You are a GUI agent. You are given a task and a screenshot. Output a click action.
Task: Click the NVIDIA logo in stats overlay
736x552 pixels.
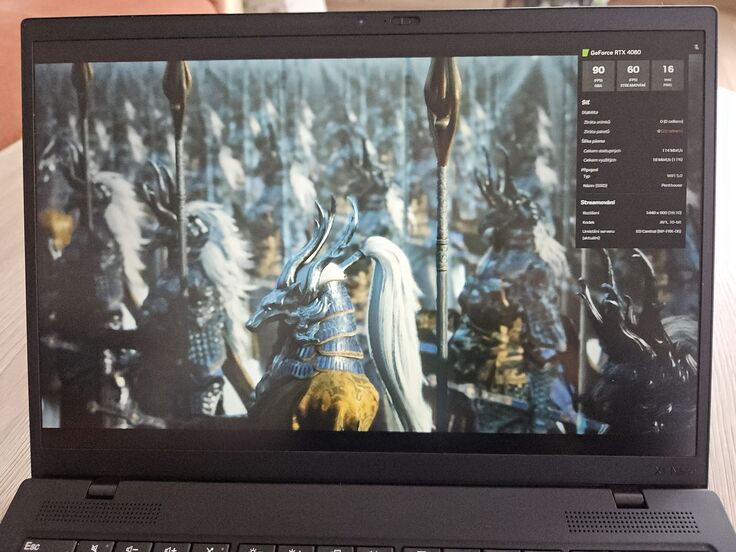coord(585,53)
